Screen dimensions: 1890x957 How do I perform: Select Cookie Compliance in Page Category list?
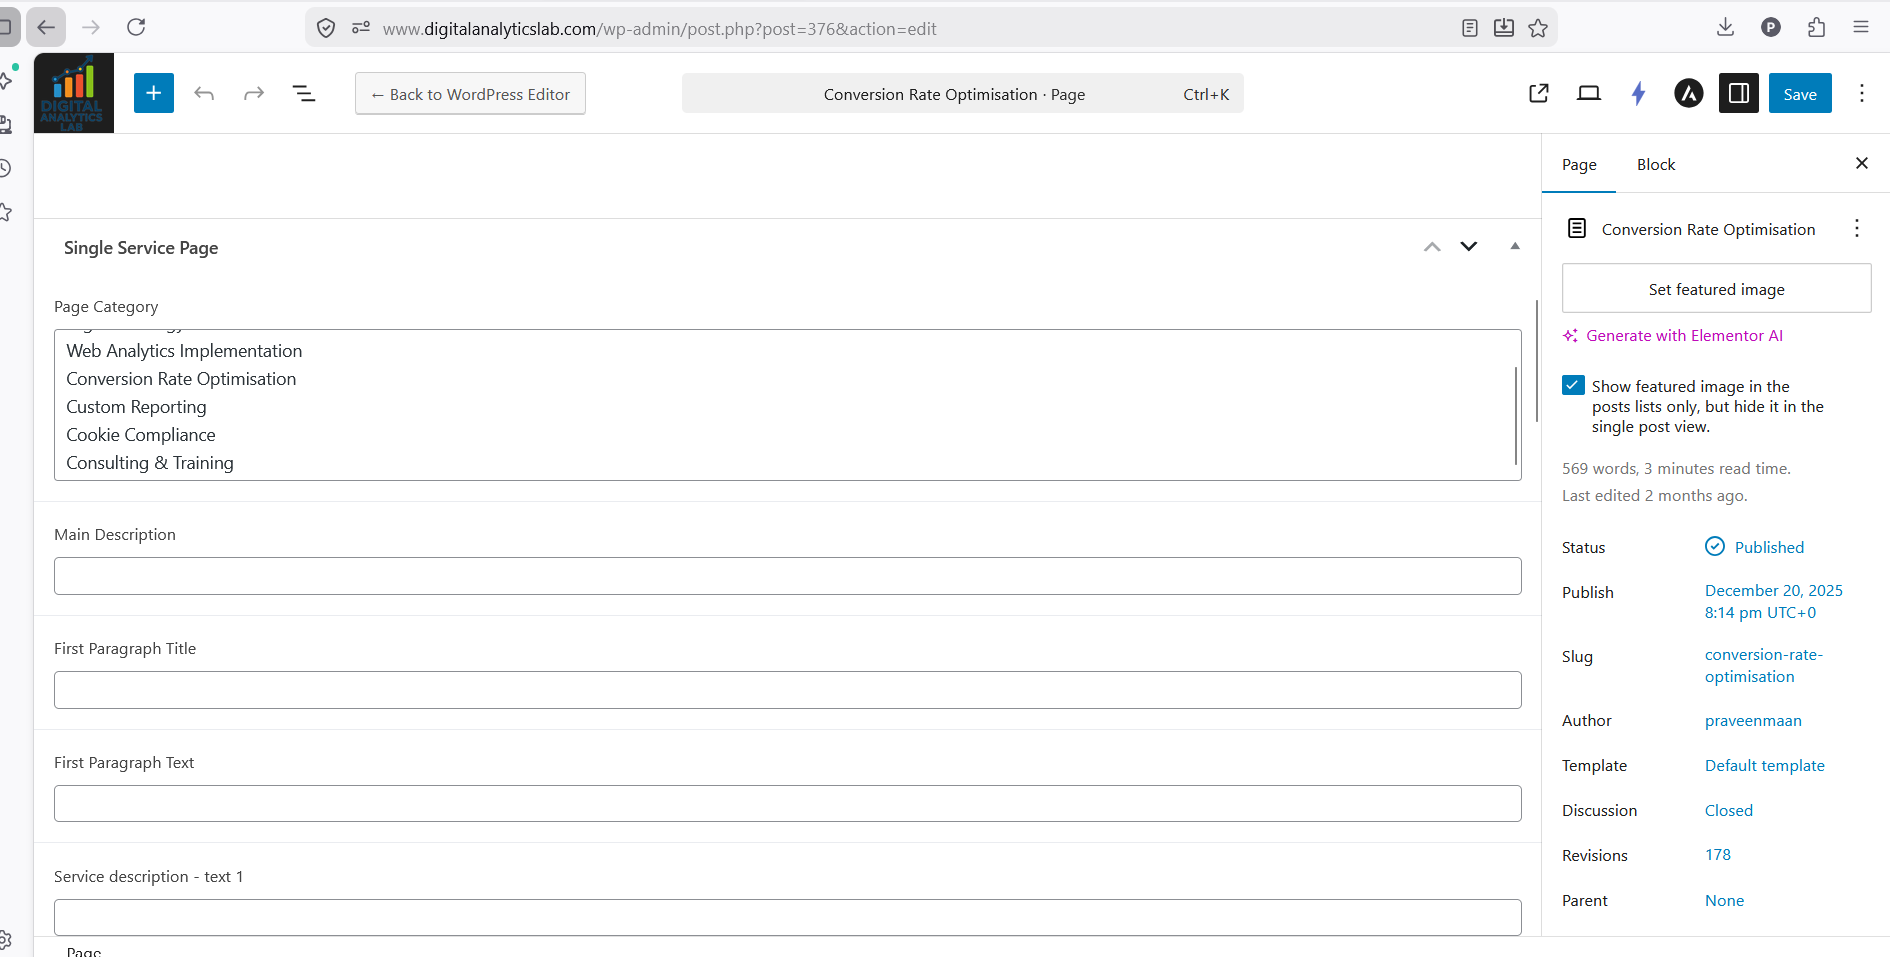click(141, 435)
